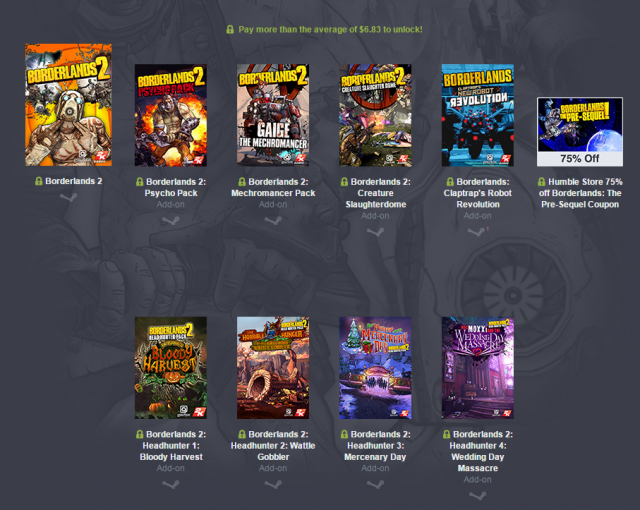This screenshot has width=640, height=510.
Task: Click the Humble Store Pre-Sequel Coupon title
Action: click(580, 193)
